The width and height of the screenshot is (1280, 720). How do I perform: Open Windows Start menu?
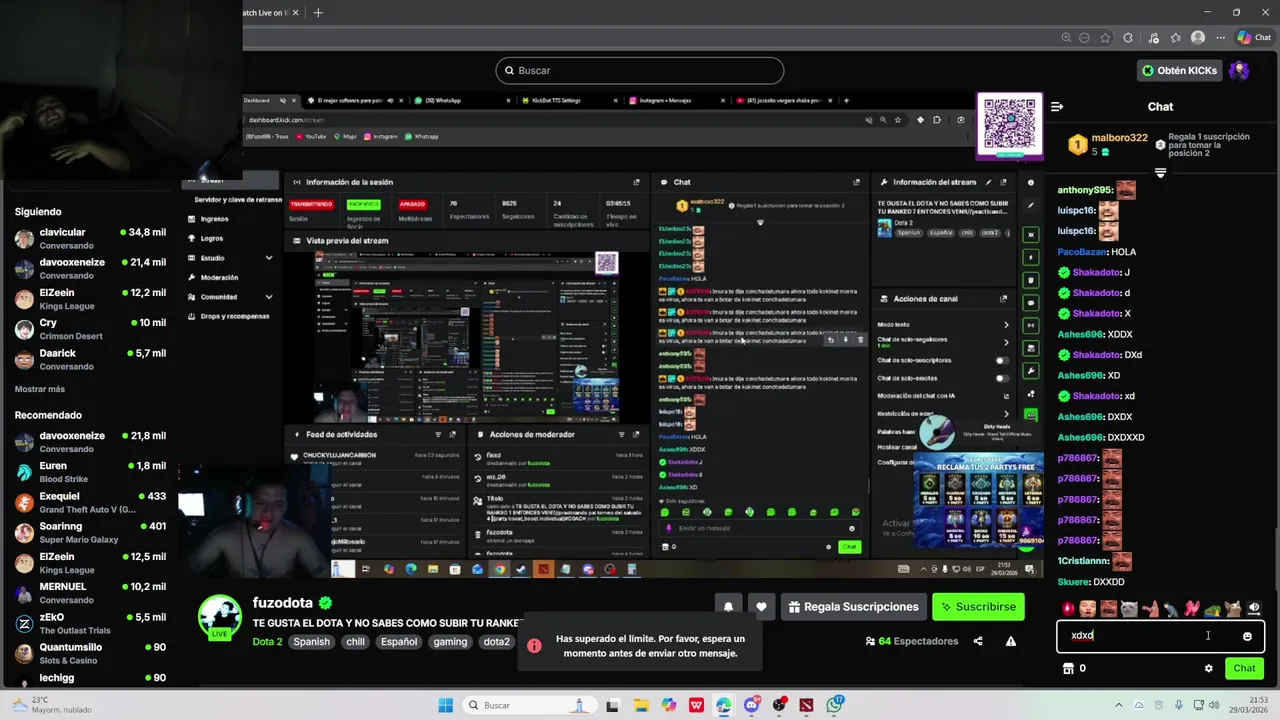click(x=445, y=705)
